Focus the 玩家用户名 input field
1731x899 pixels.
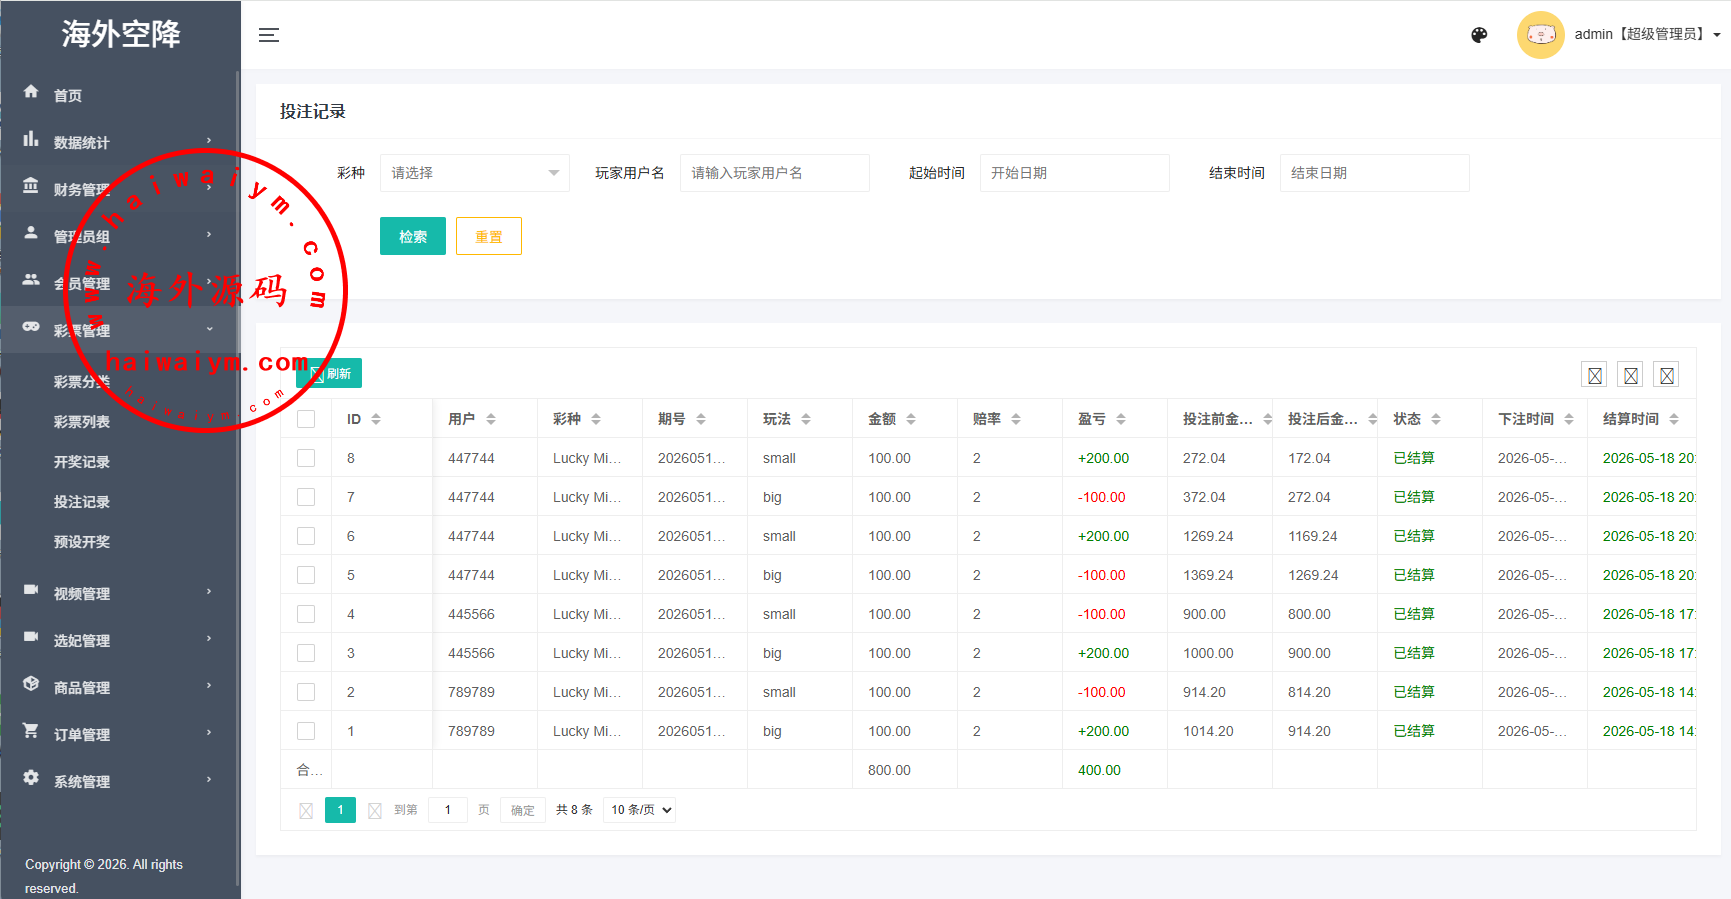click(775, 173)
